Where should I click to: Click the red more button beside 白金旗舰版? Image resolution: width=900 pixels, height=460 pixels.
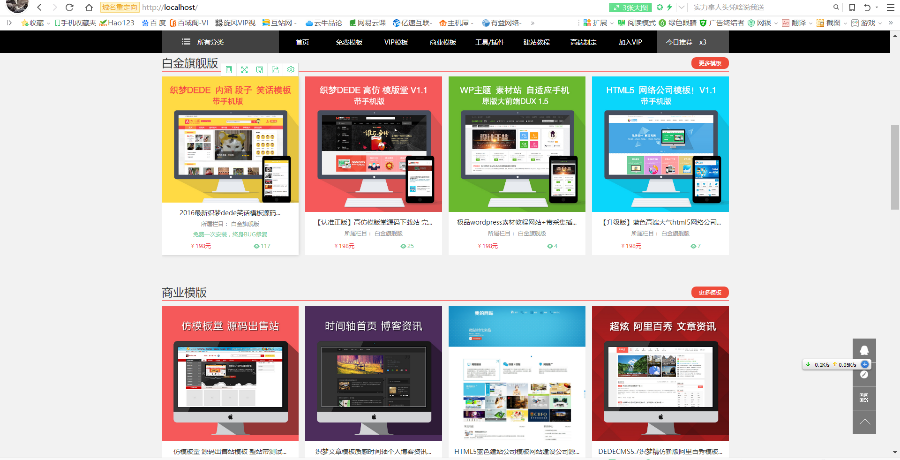point(709,64)
